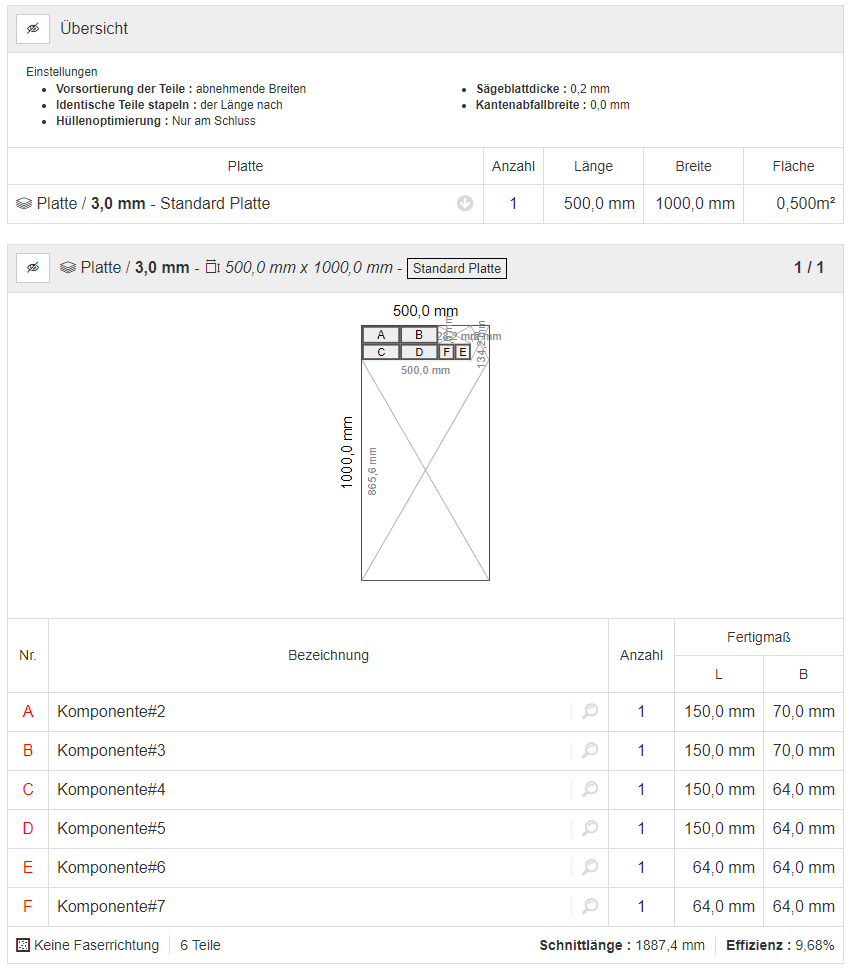Click the red letter C part number

coord(28,790)
